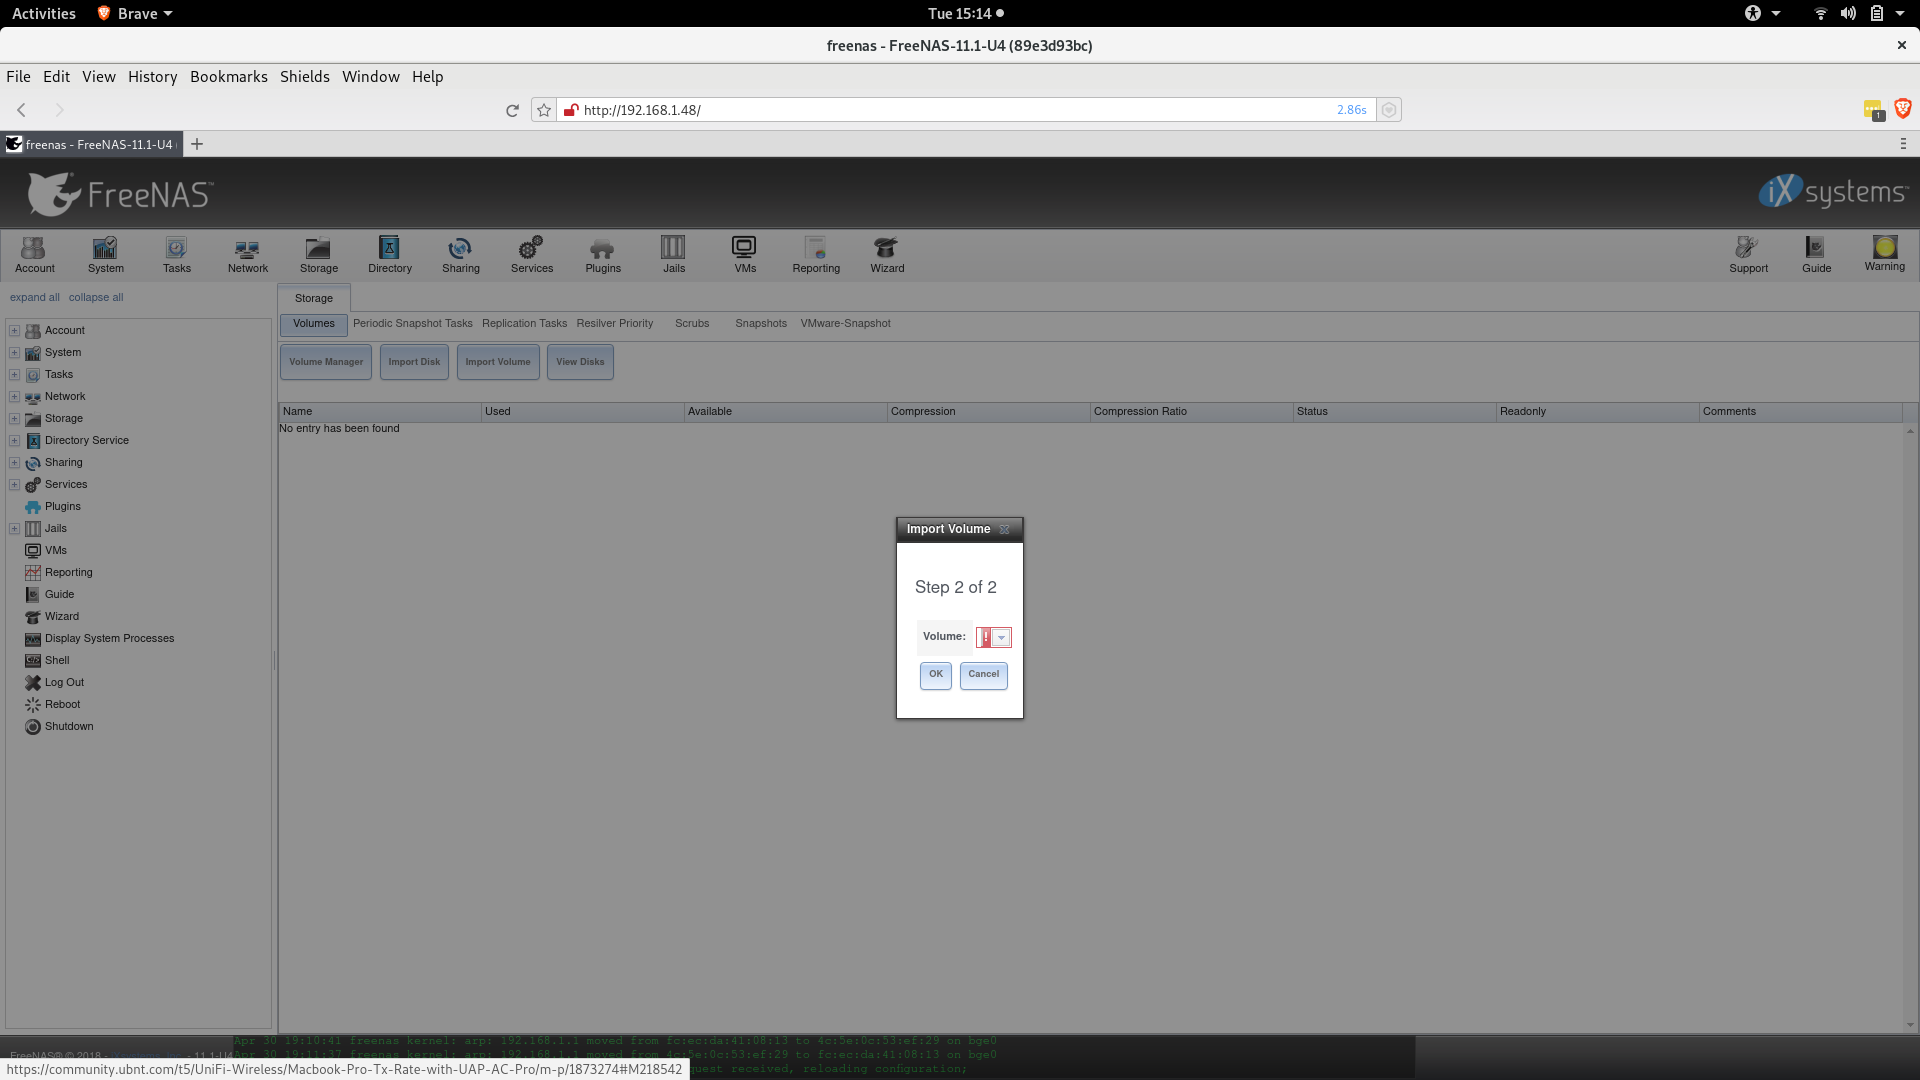
Task: Open a new browser tab
Action: 197,144
